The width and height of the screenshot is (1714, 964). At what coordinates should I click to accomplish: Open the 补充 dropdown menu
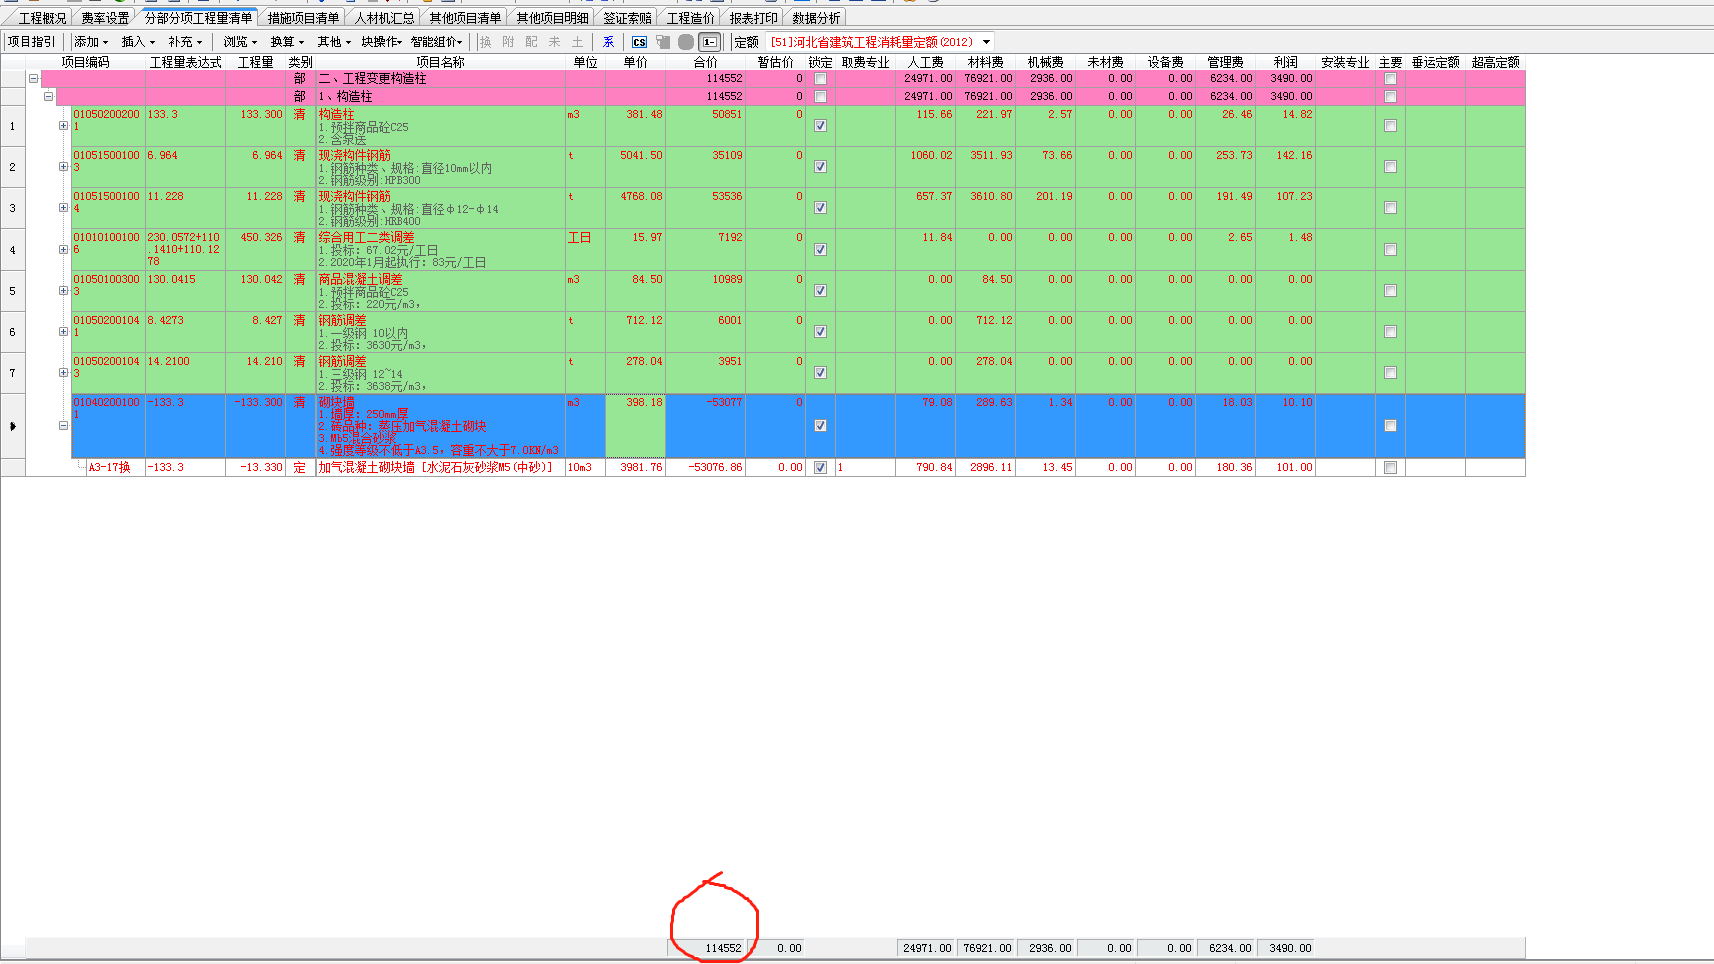point(185,42)
